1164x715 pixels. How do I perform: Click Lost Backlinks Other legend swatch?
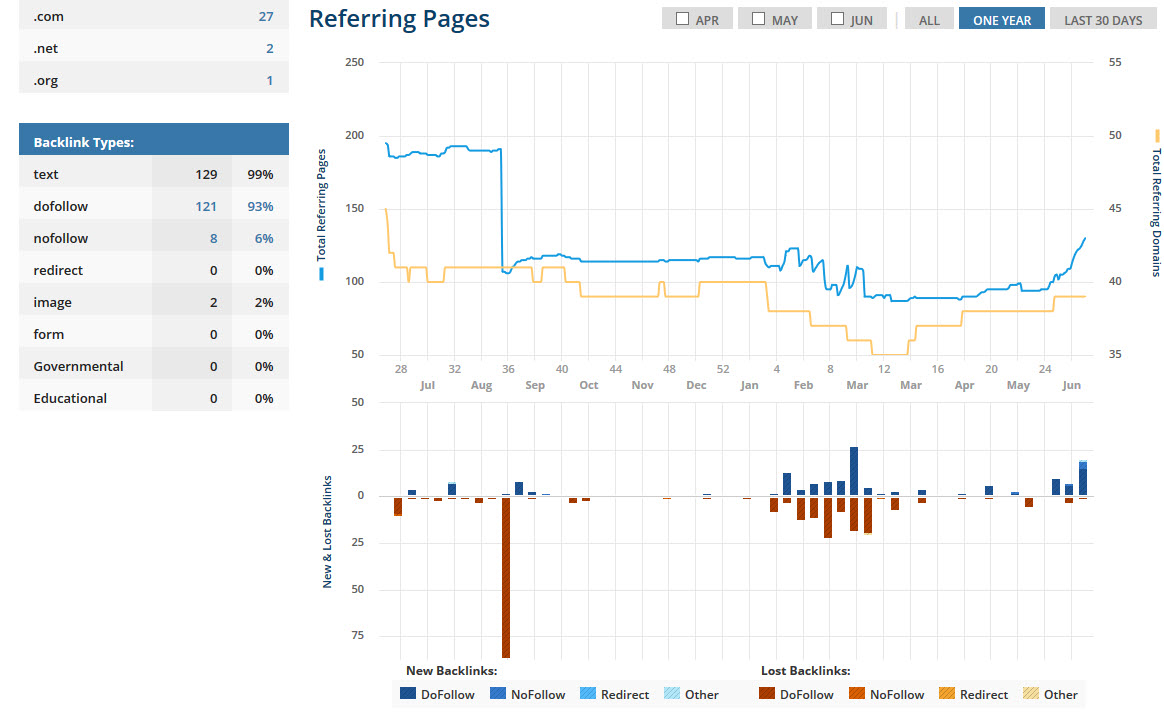point(1030,693)
